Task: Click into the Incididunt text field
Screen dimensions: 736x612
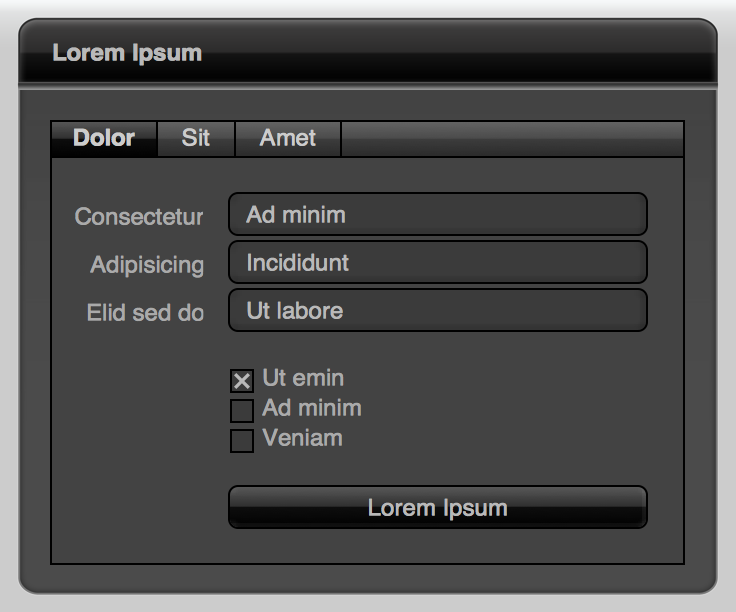Action: 438,262
